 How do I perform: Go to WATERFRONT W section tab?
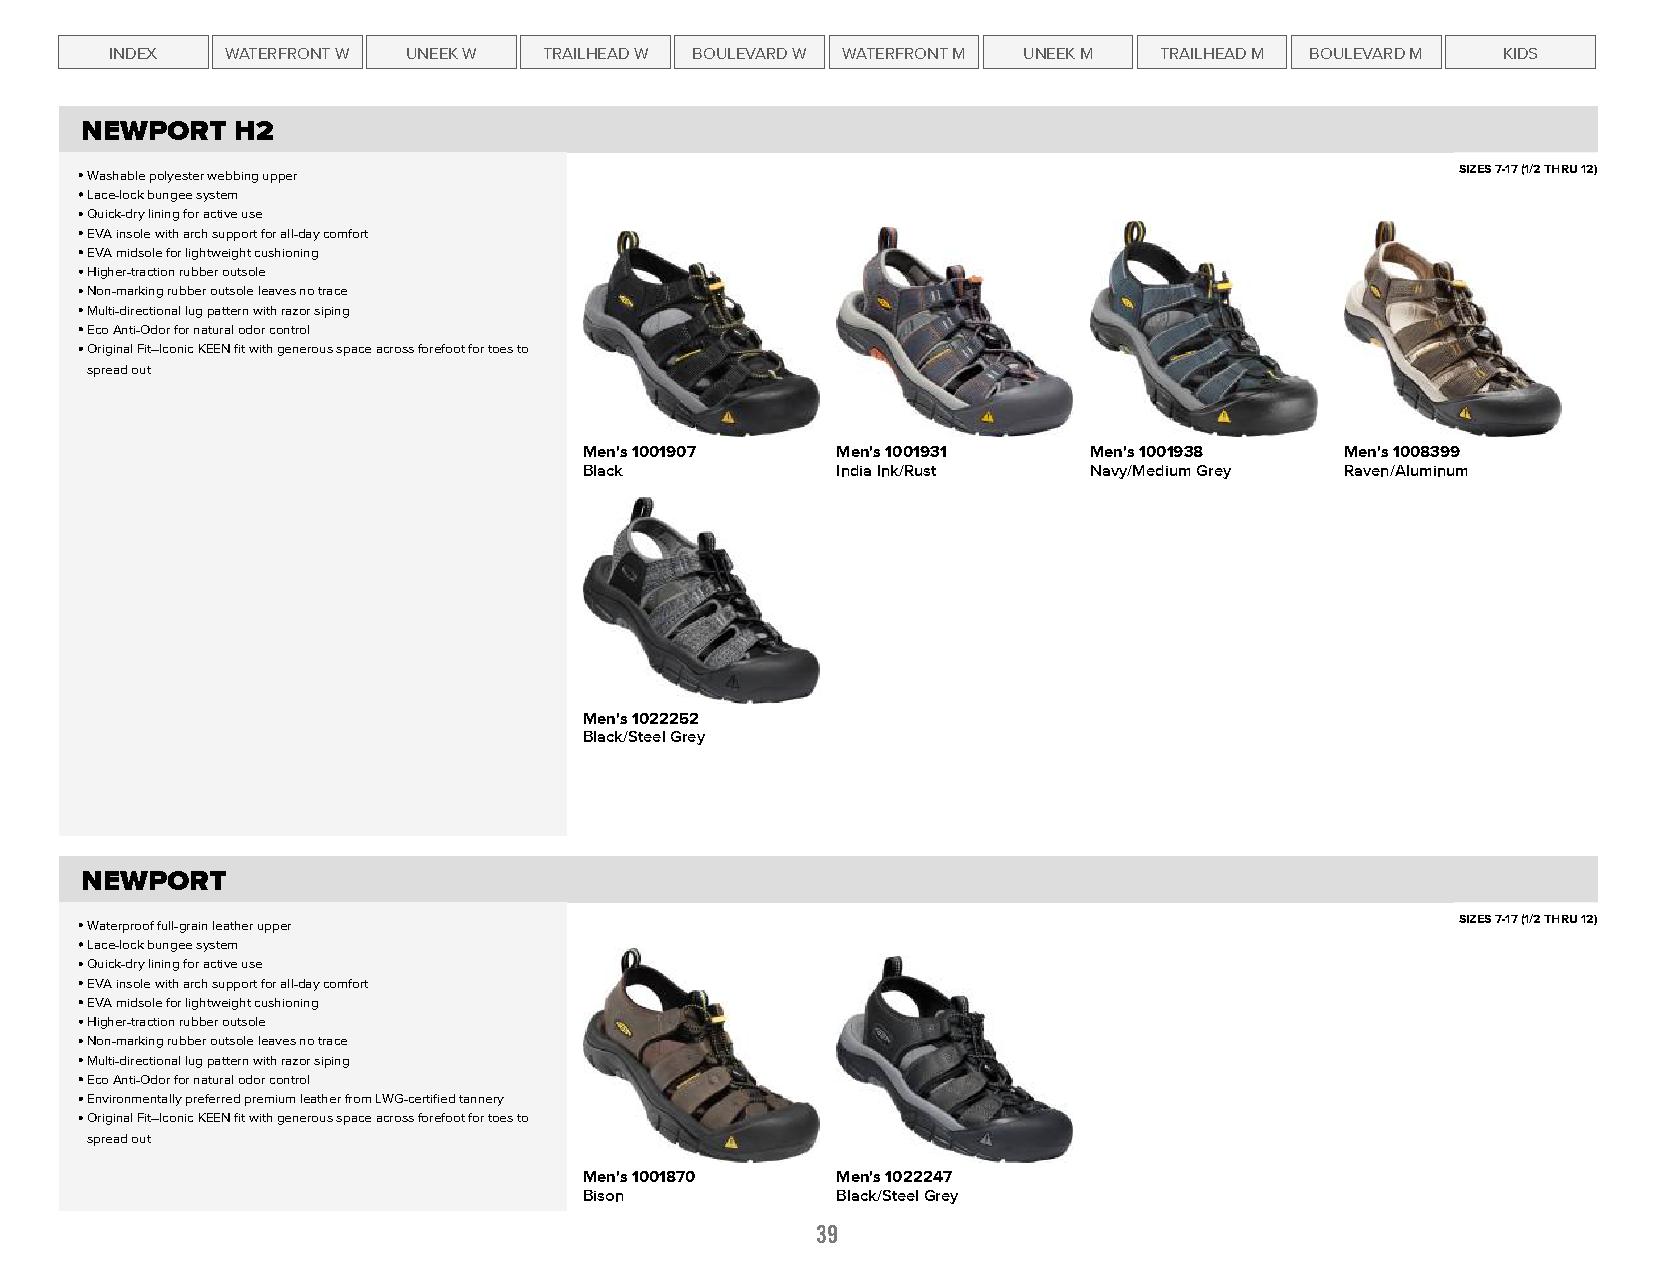287,53
